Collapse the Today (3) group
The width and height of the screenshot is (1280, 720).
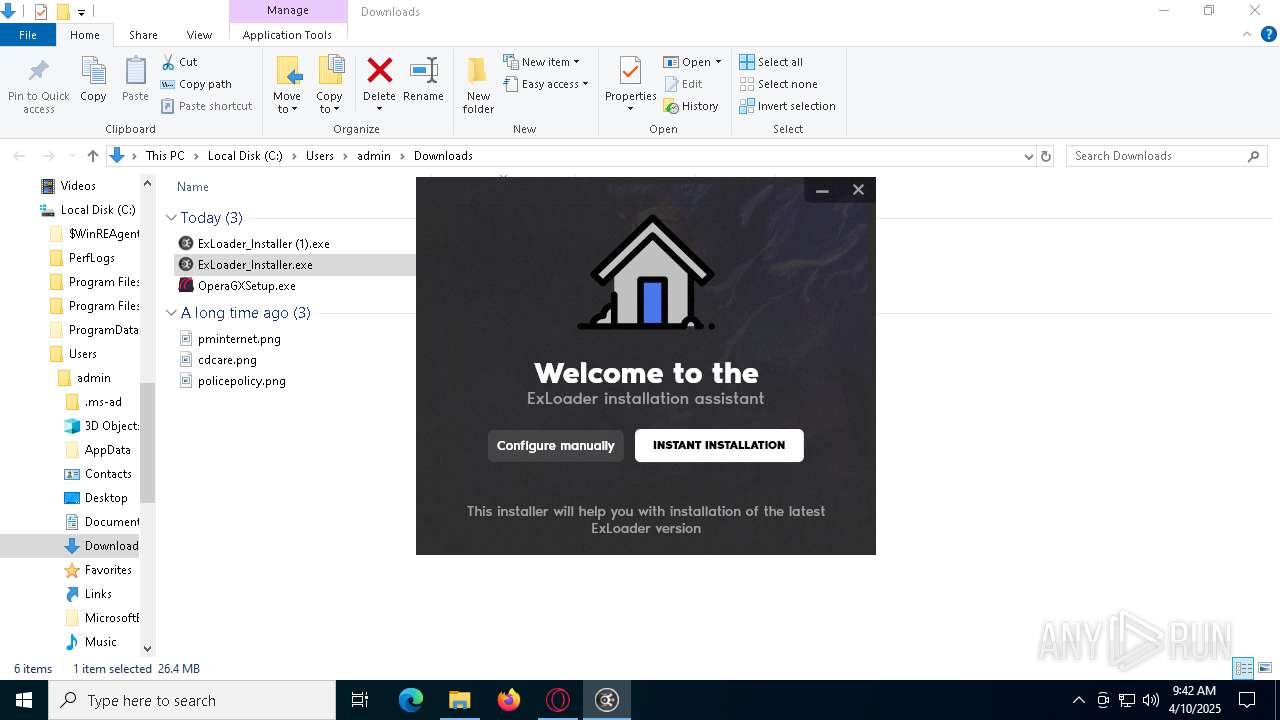171,218
